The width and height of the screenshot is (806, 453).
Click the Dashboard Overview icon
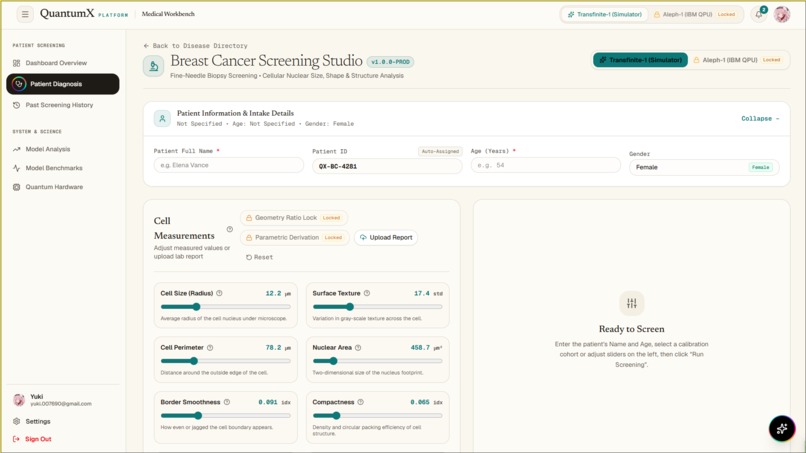coord(16,63)
